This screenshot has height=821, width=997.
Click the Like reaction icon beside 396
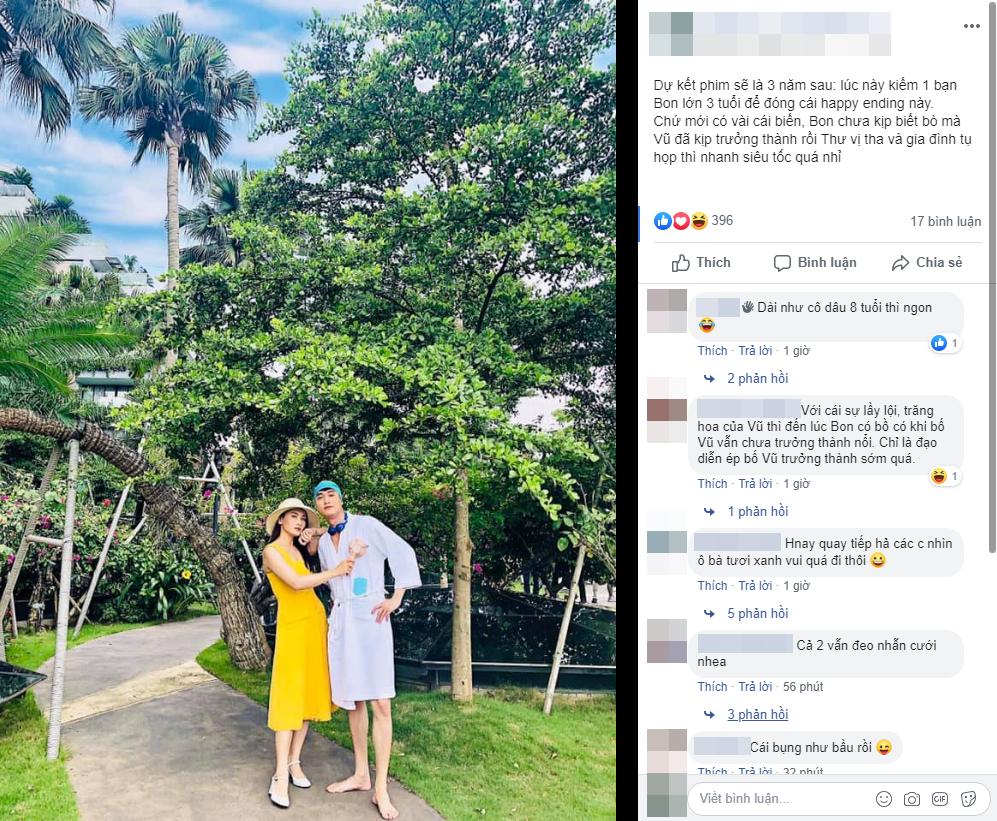(x=663, y=221)
